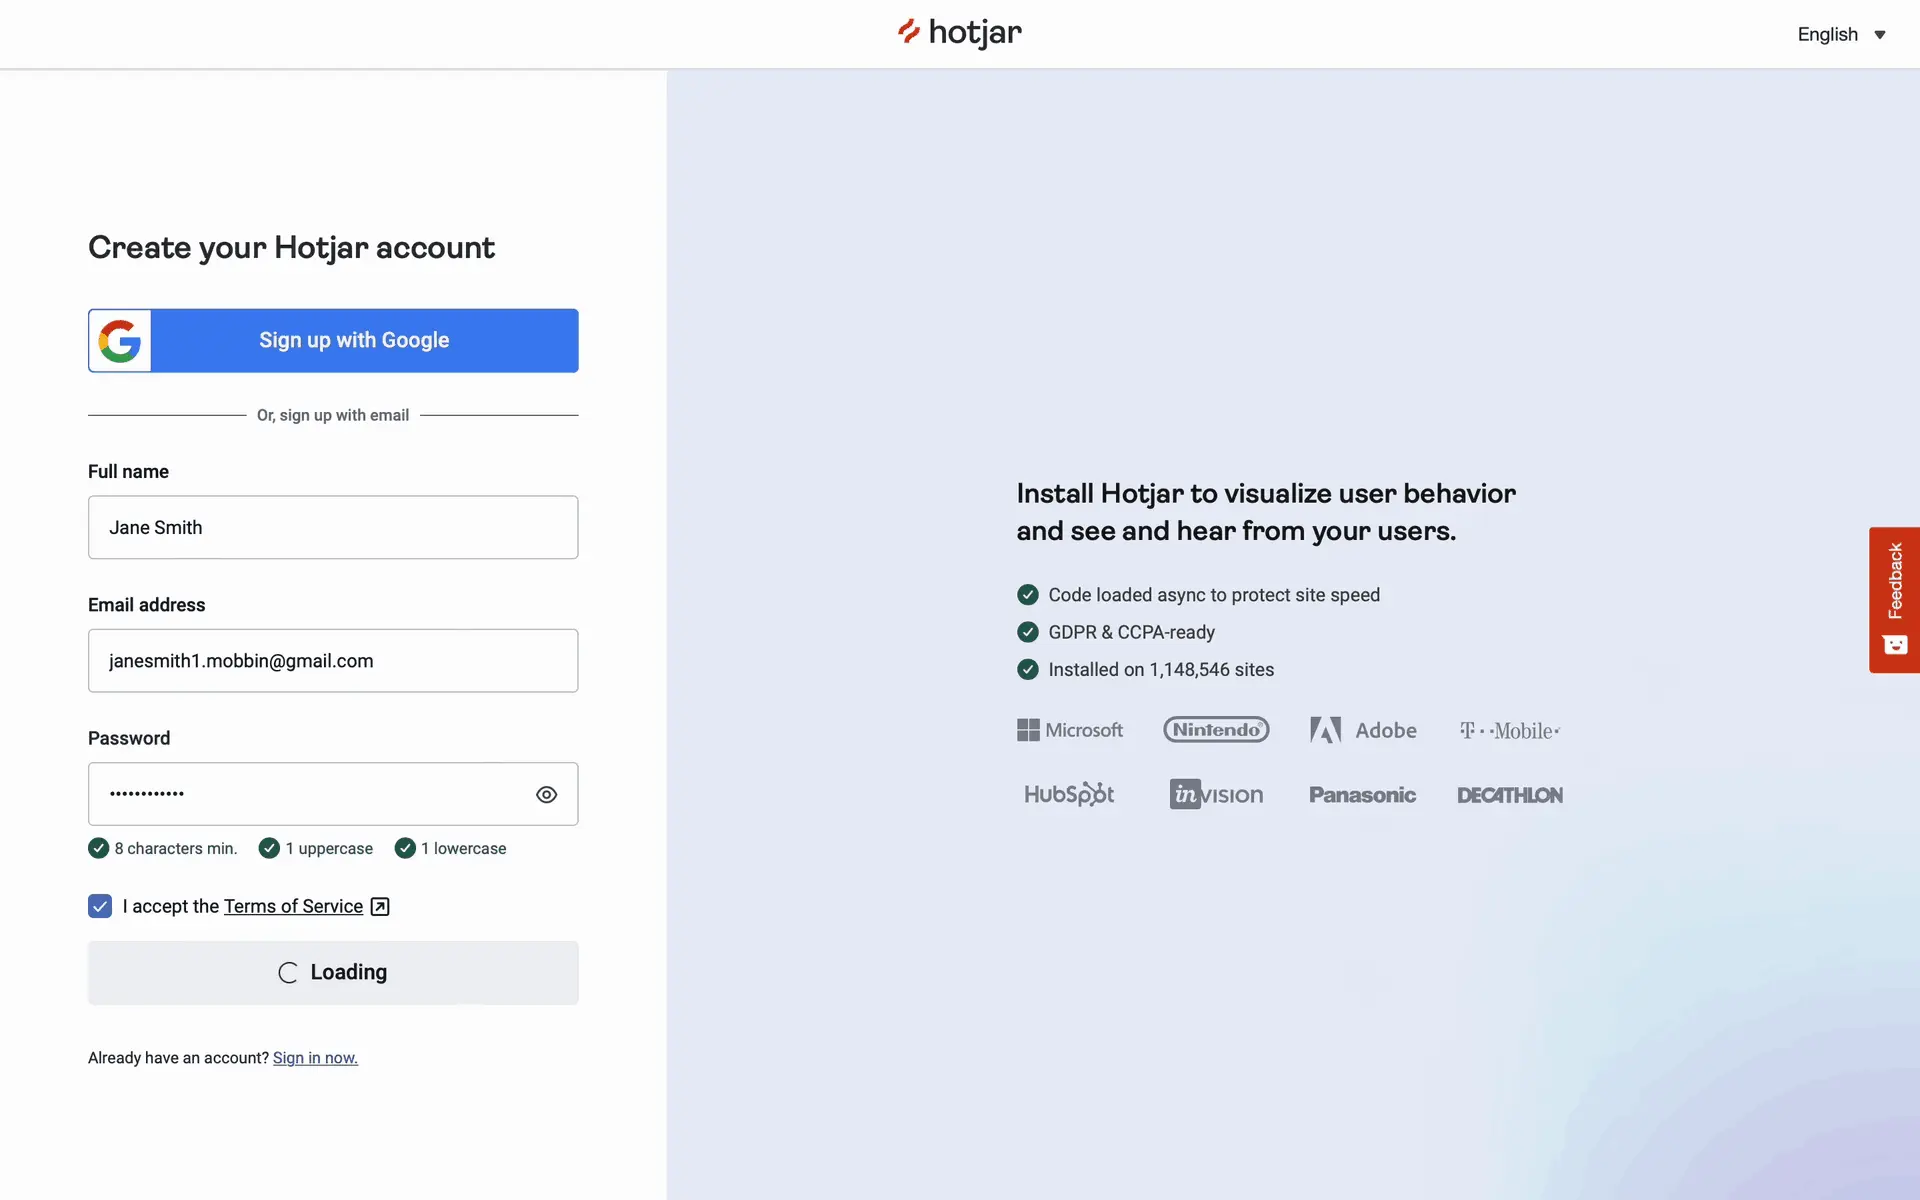The height and width of the screenshot is (1200, 1920).
Task: Open the English language dropdown
Action: click(1828, 35)
